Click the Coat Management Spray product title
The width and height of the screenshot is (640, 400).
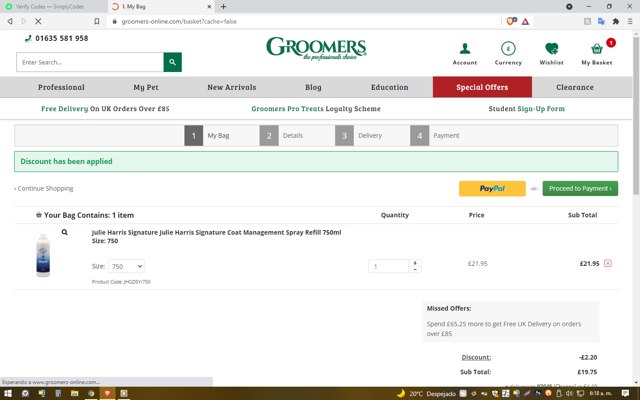click(x=216, y=232)
